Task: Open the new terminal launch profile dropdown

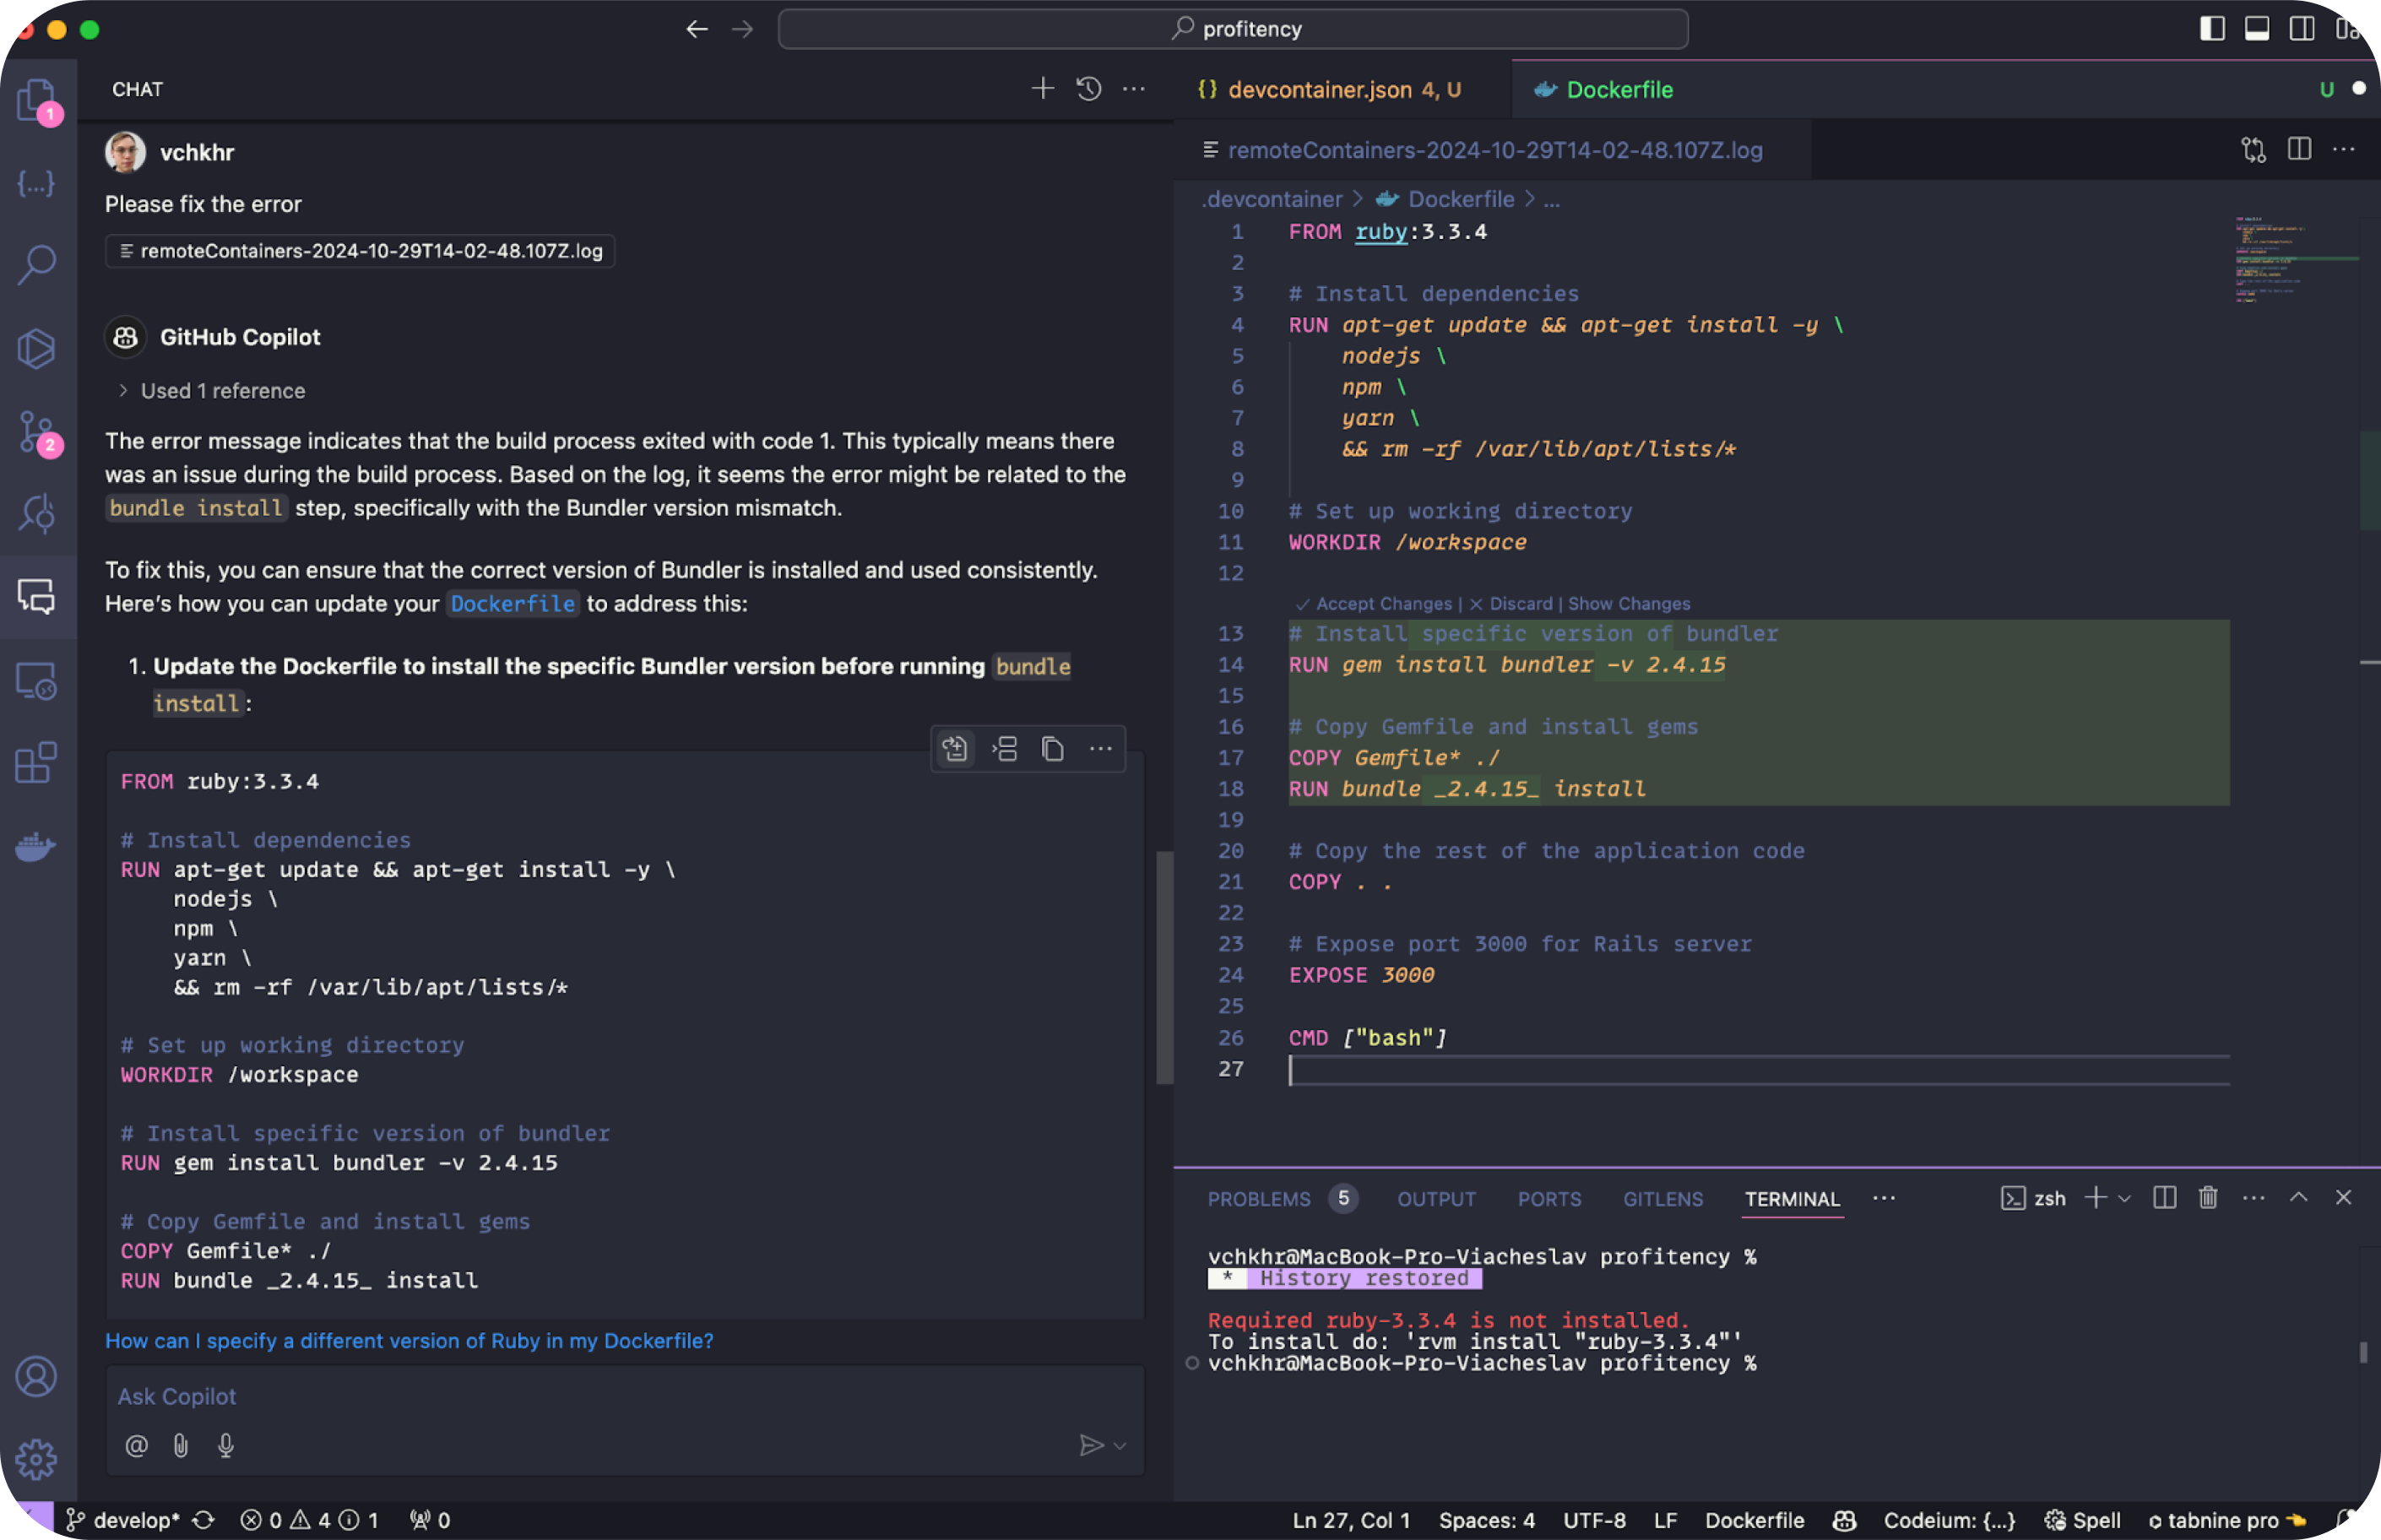Action: 2125,1198
